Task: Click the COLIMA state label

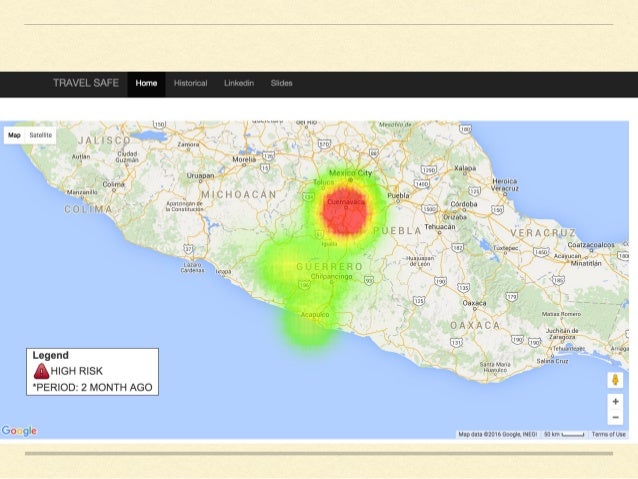Action: (88, 209)
